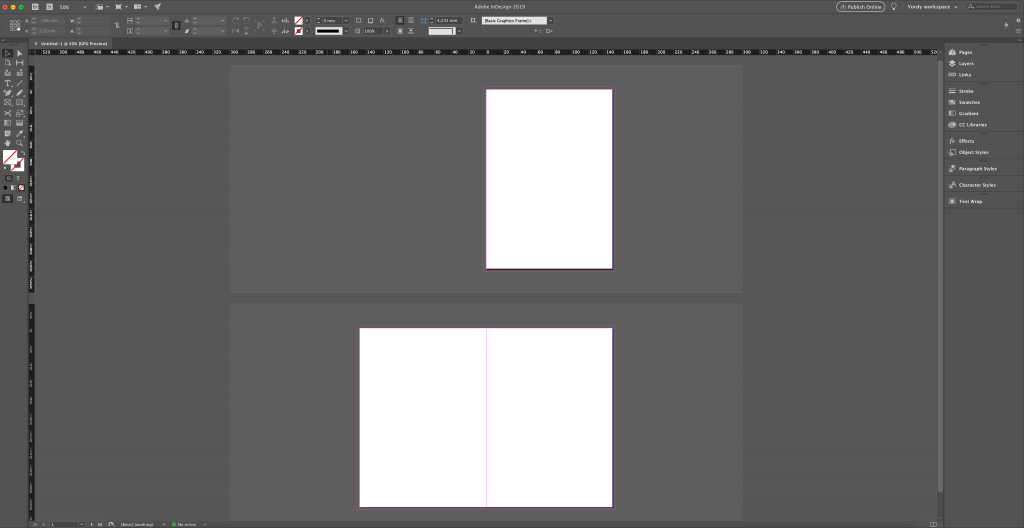
Task: Choose the Eyedropper tool
Action: [x=19, y=133]
